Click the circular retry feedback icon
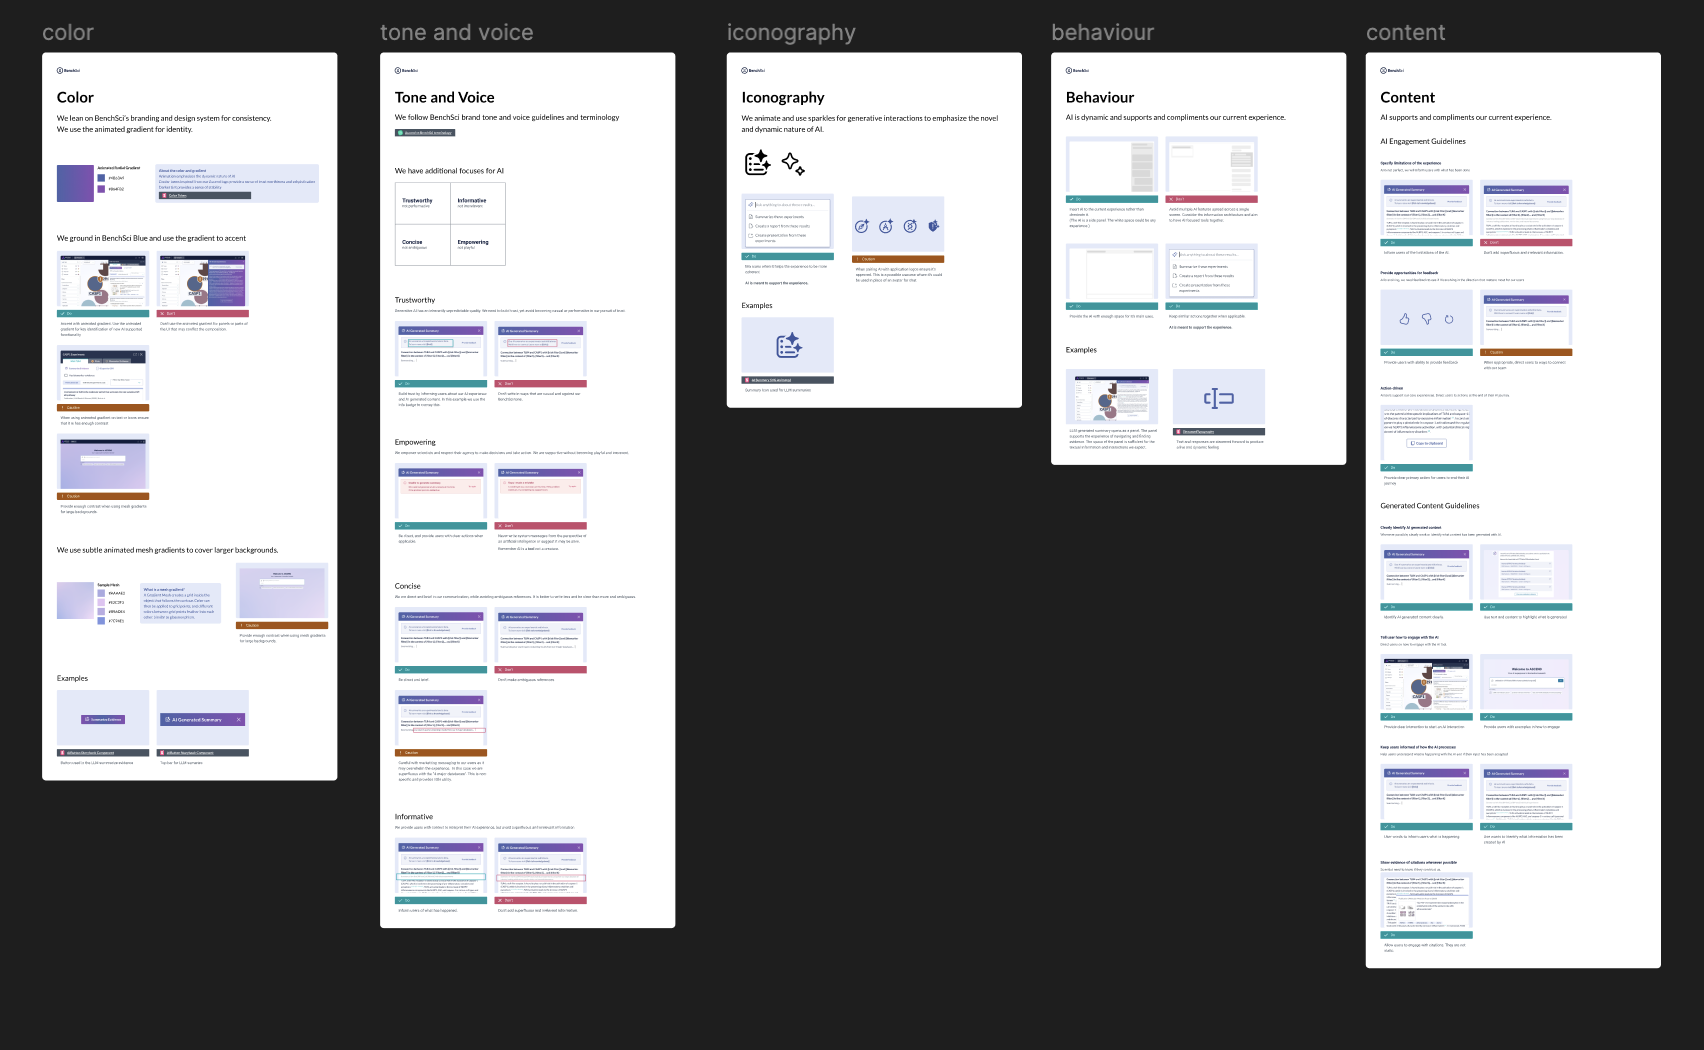The image size is (1704, 1050). (x=1449, y=319)
